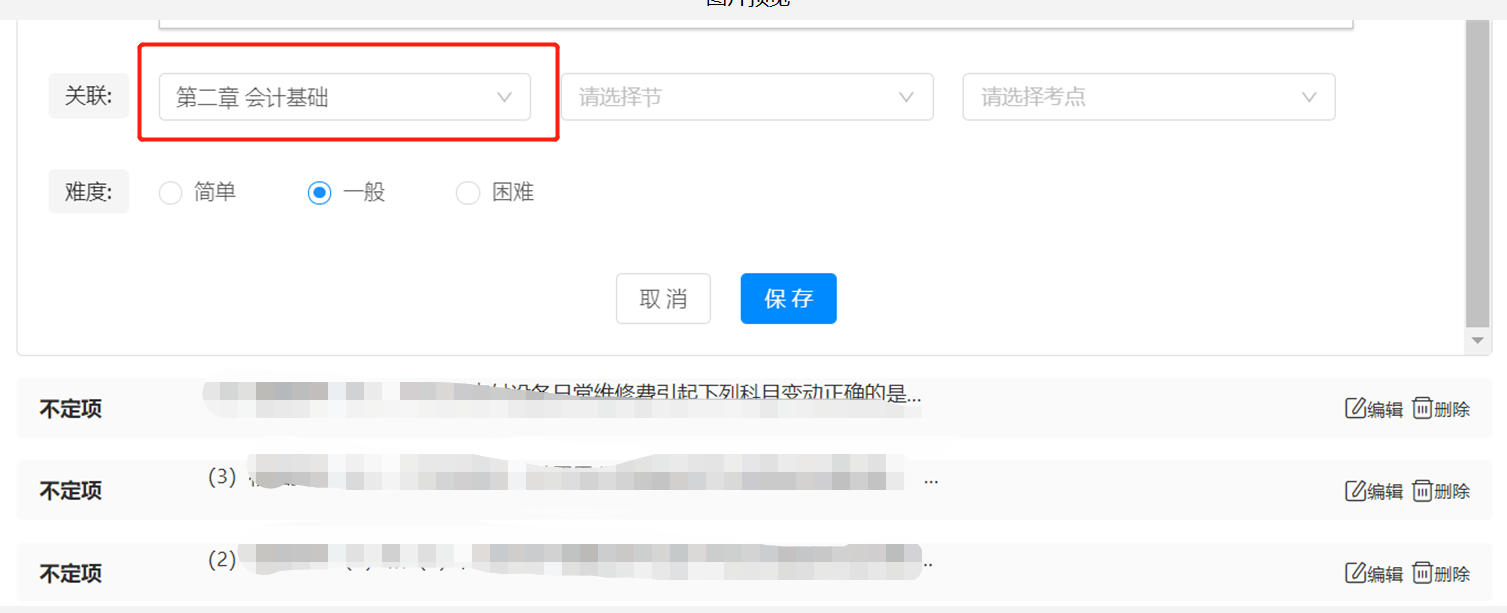Click the 关联 label

pyautogui.click(x=89, y=96)
